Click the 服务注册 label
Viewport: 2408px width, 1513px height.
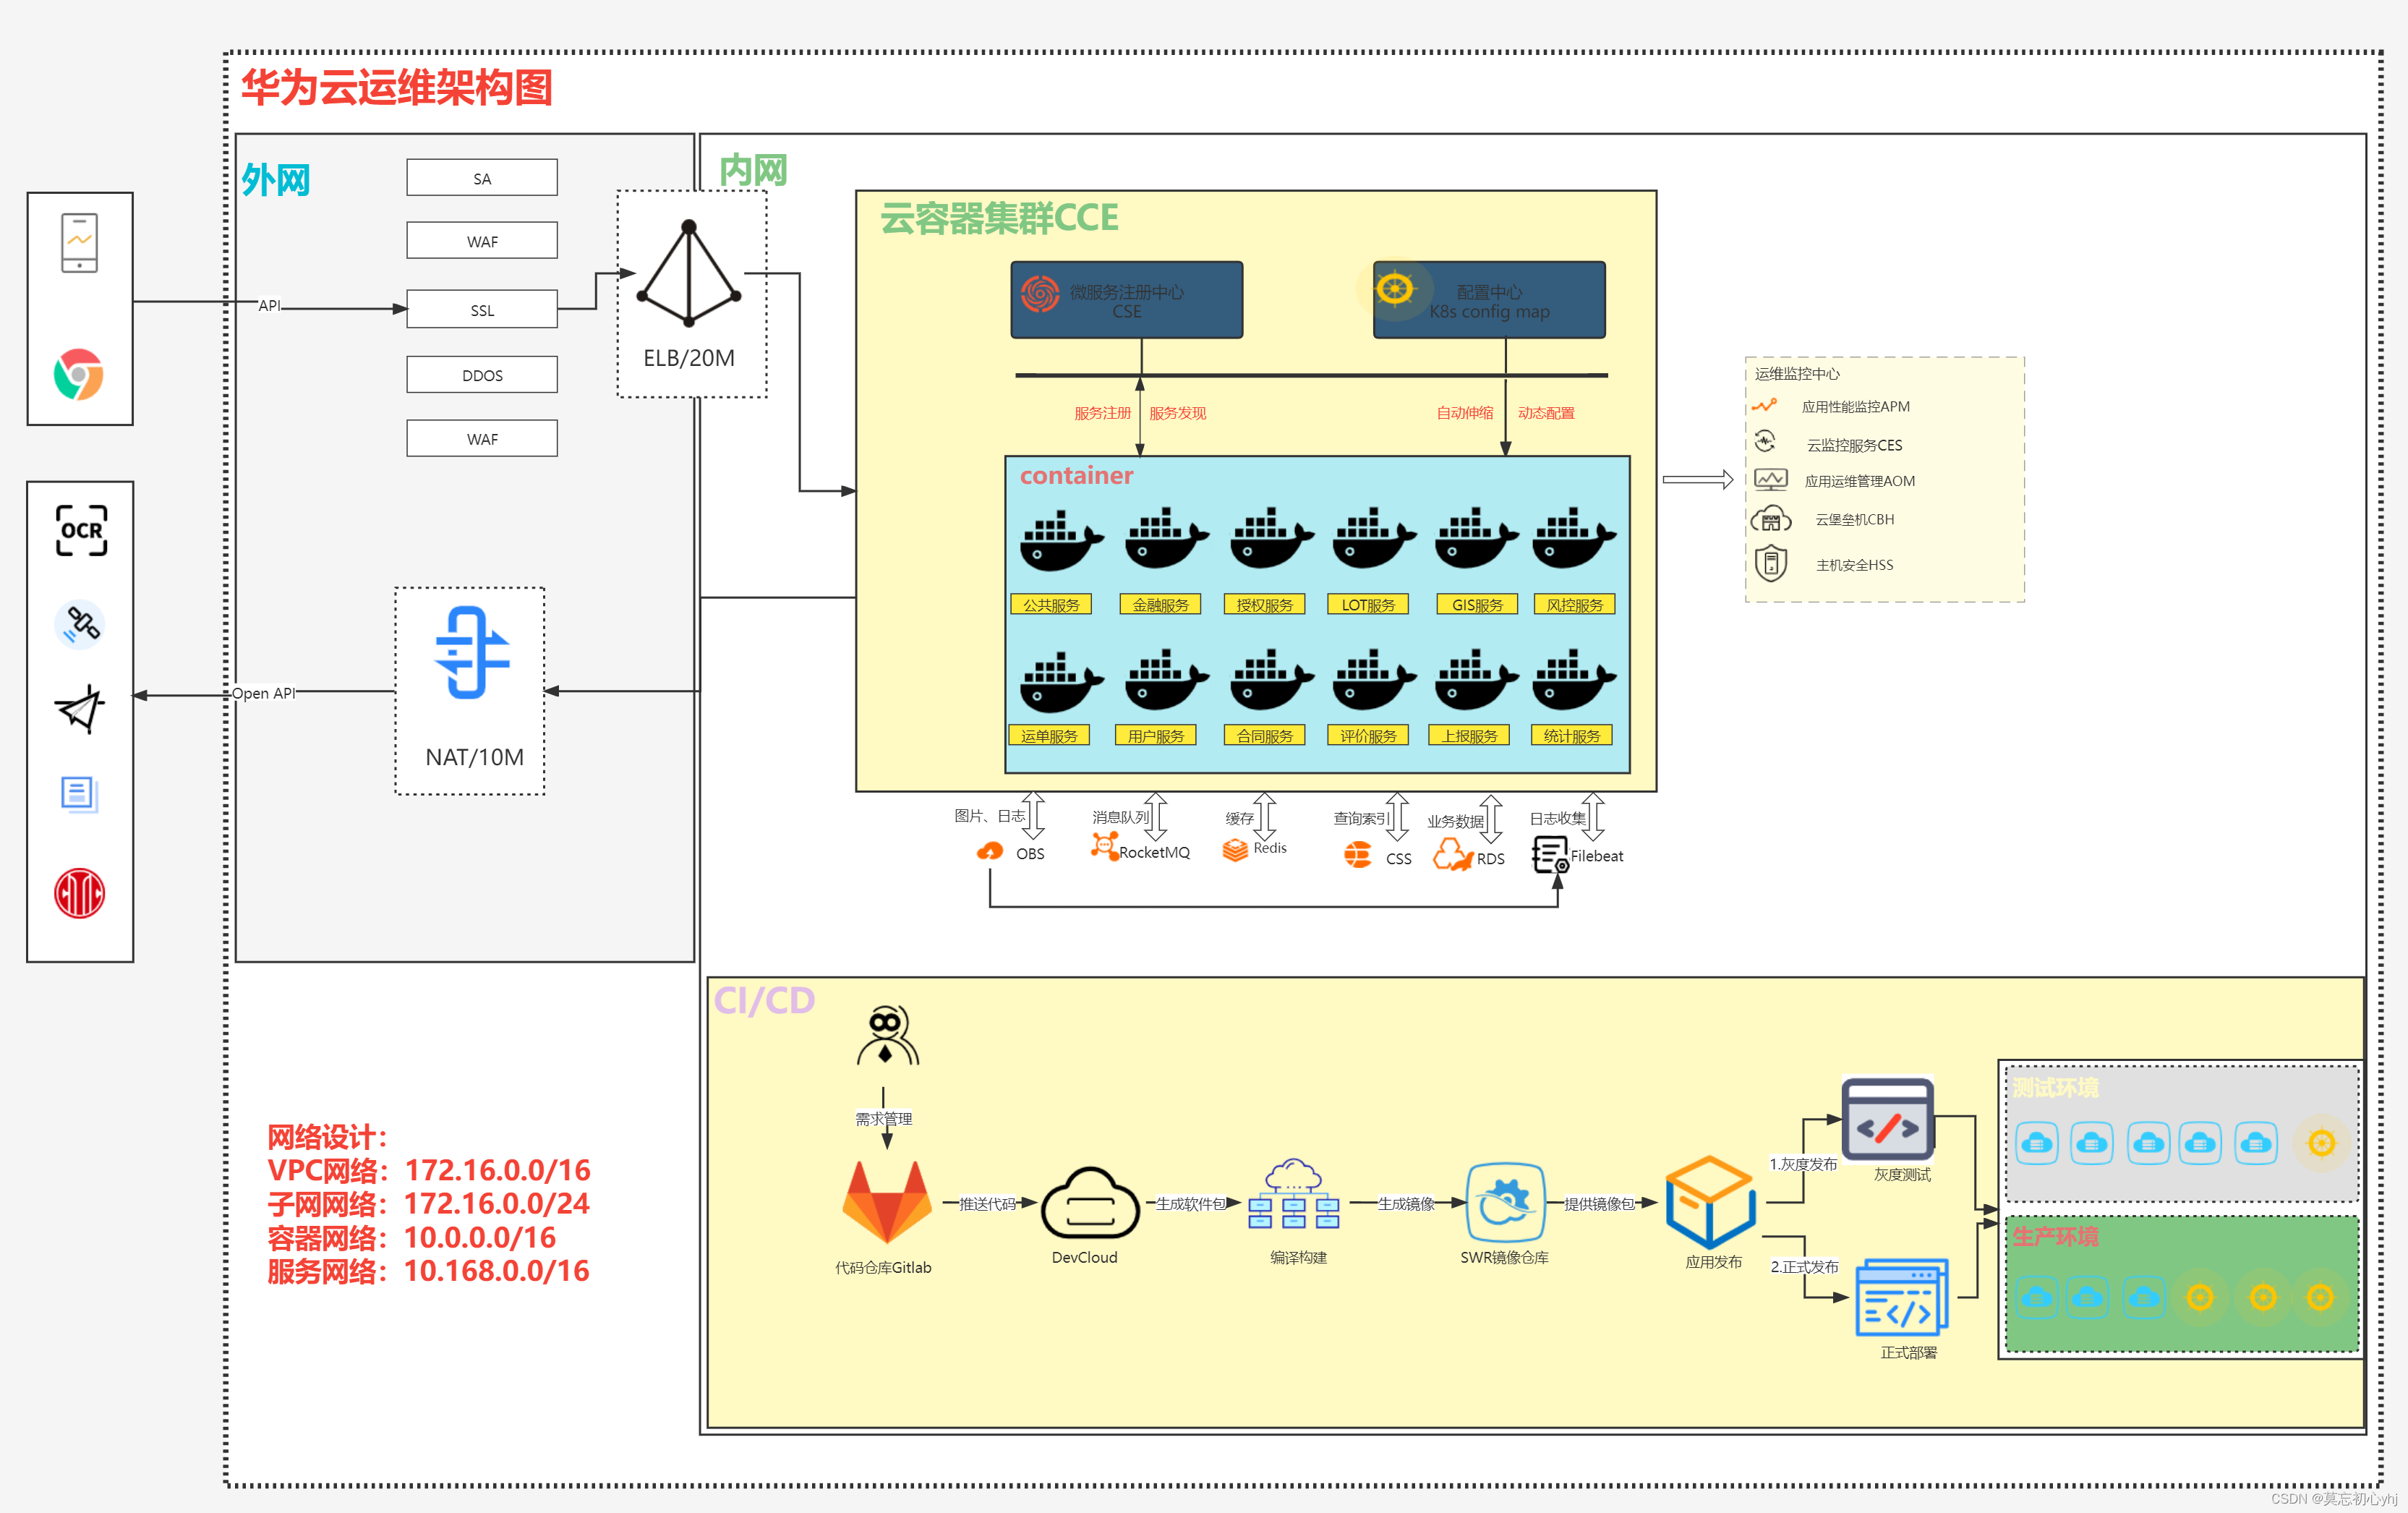[x=1102, y=413]
